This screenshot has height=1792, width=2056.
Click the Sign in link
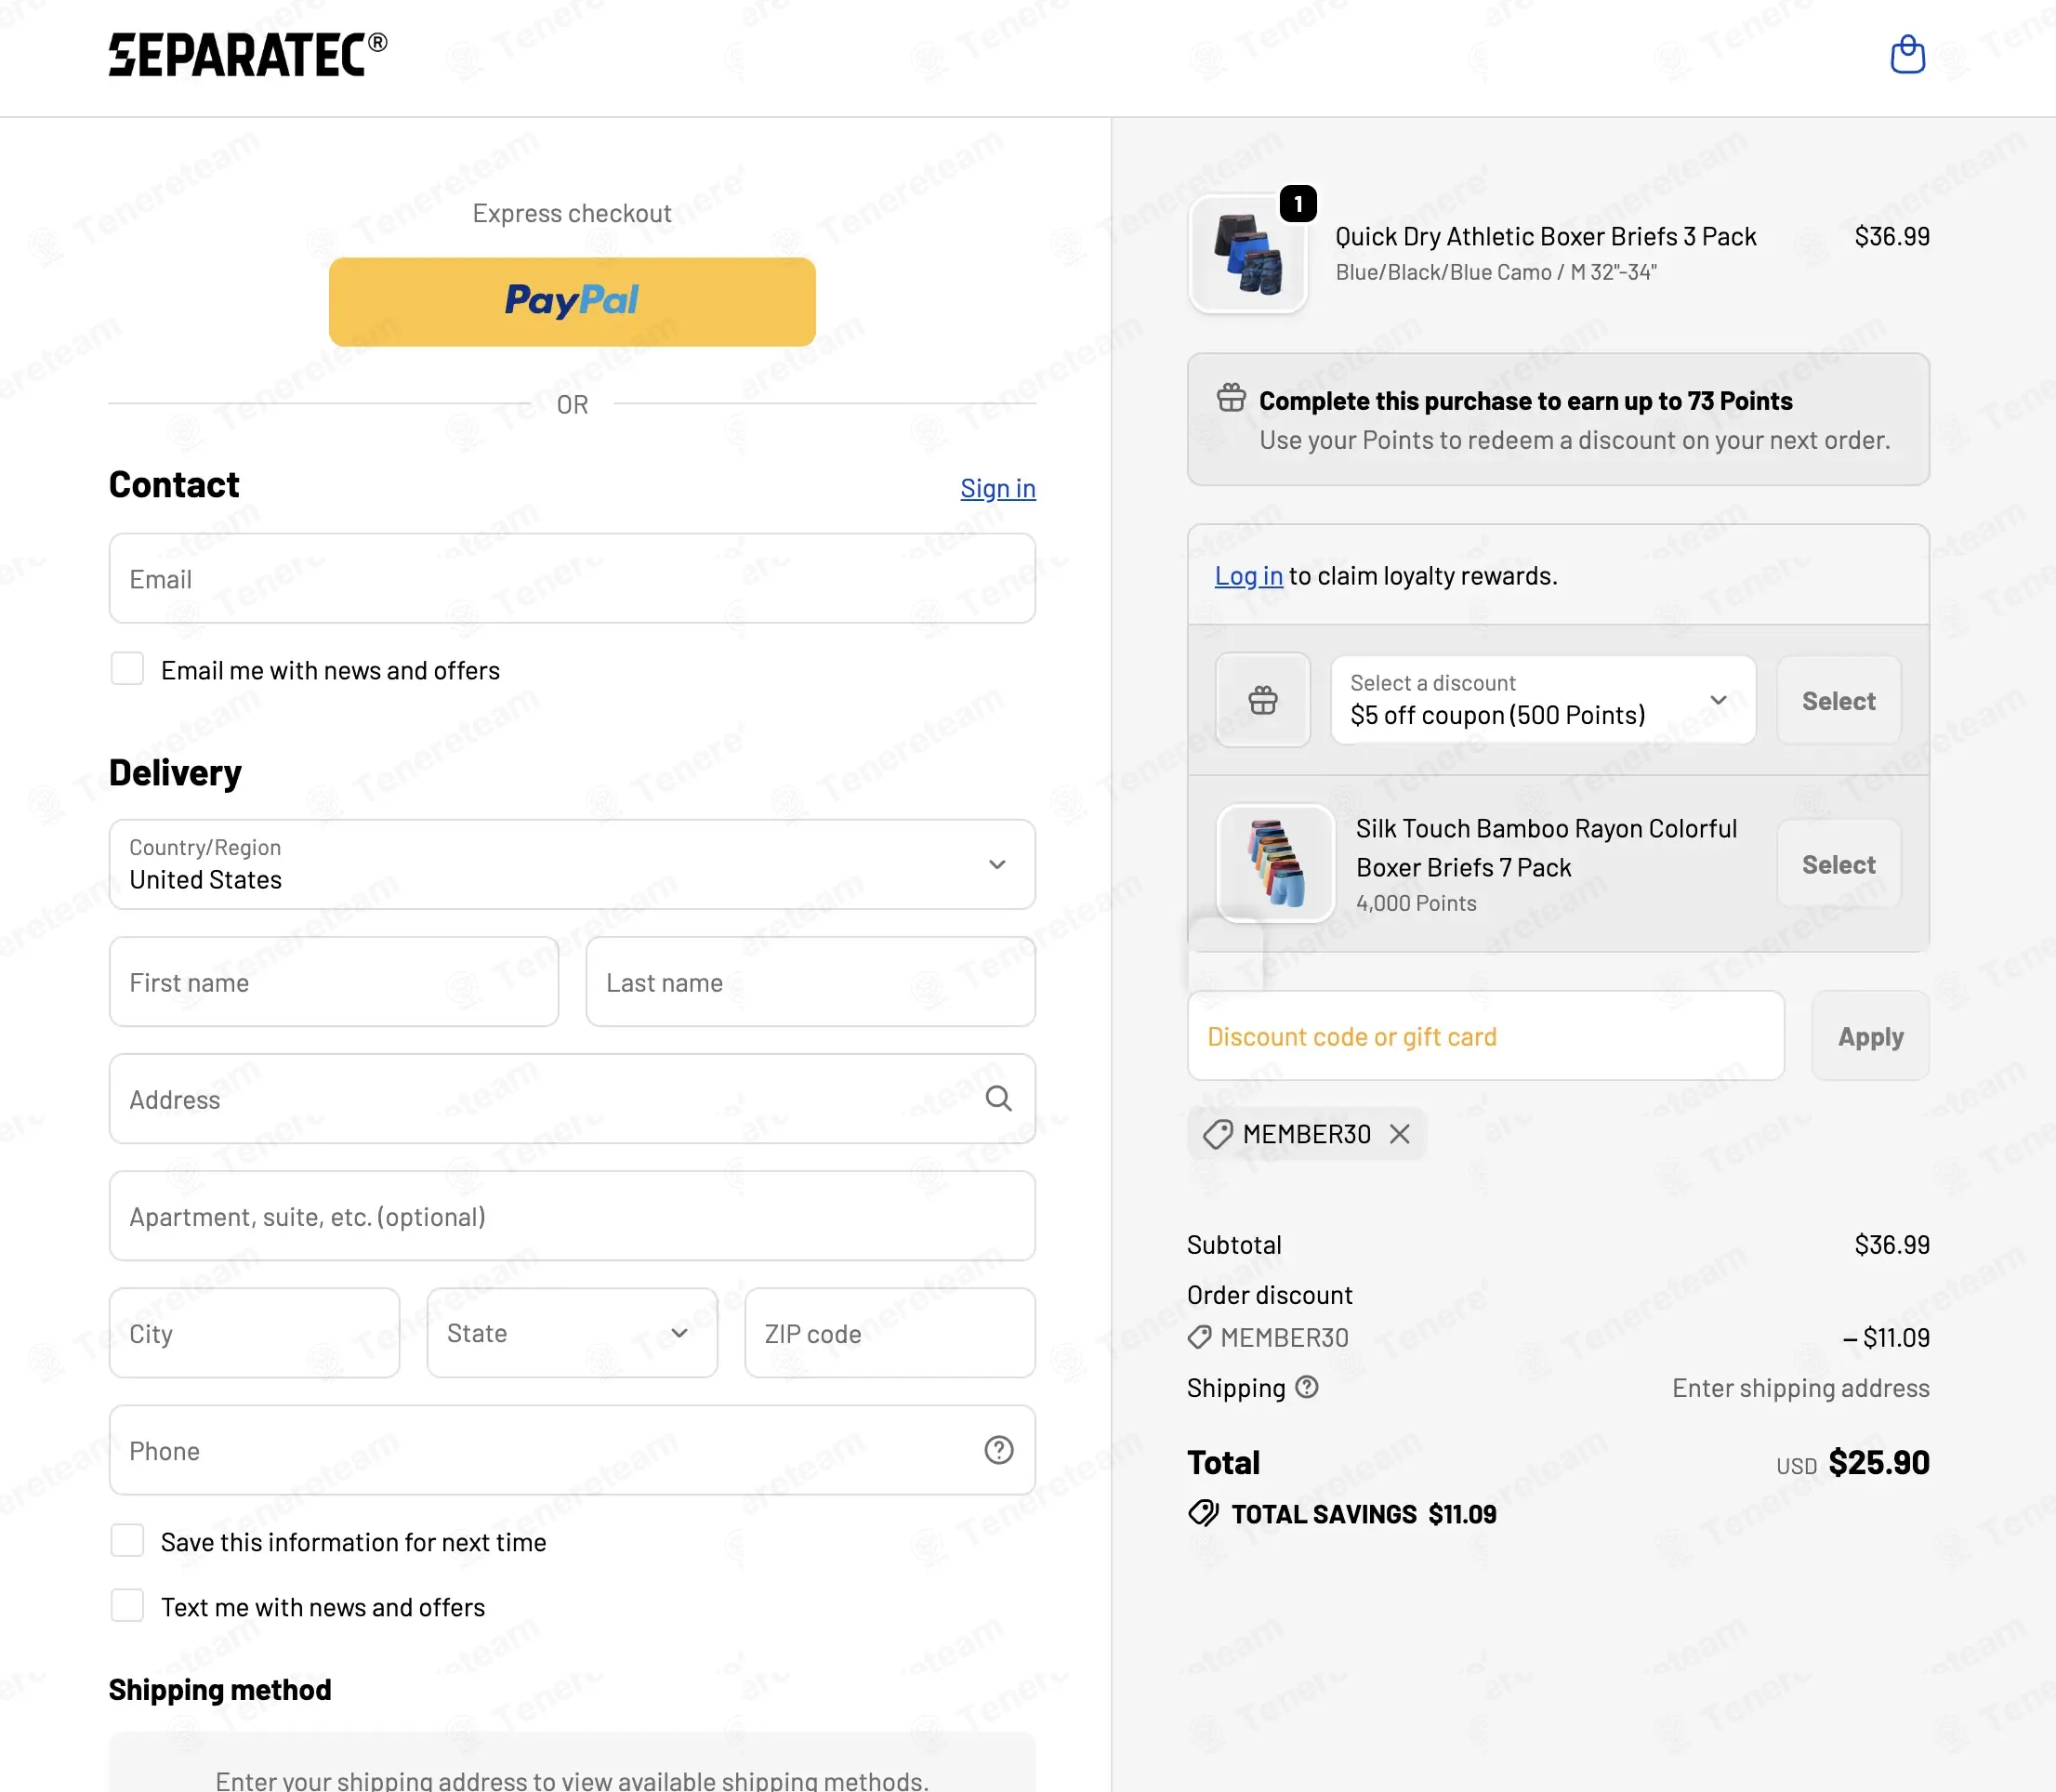997,488
